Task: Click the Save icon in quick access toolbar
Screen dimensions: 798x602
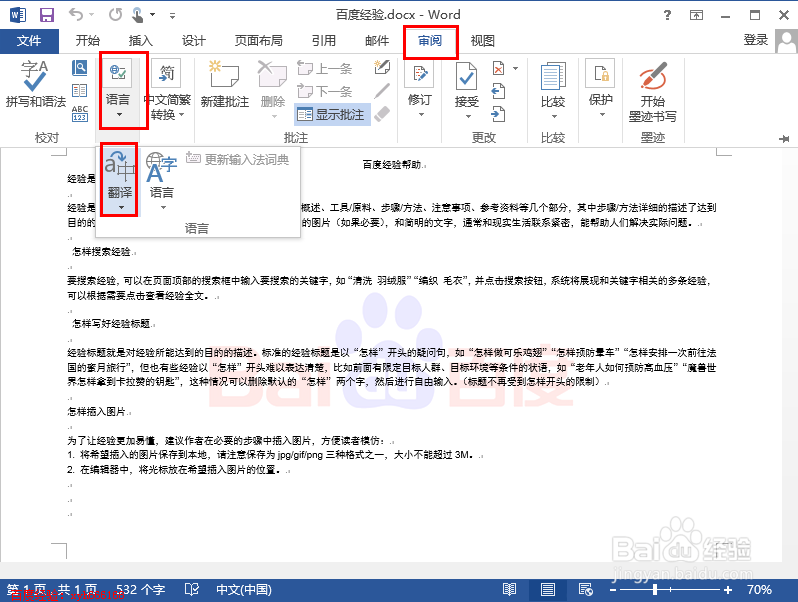Action: point(47,15)
